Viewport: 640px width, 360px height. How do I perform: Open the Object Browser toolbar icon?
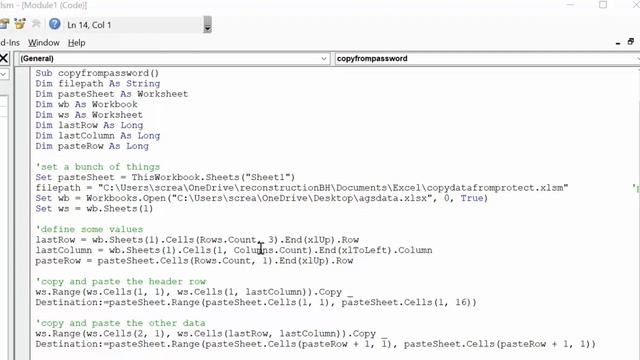click(x=19, y=24)
